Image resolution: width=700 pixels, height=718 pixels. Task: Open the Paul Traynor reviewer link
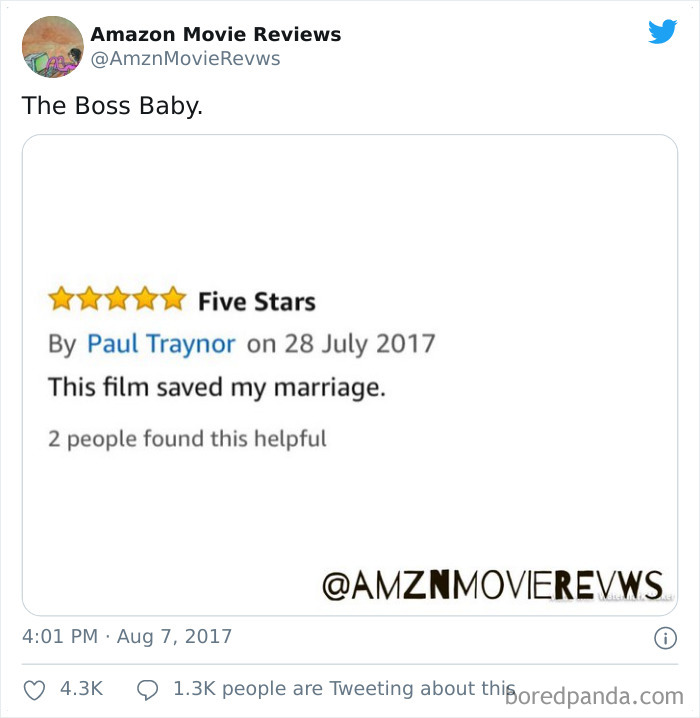pos(161,343)
